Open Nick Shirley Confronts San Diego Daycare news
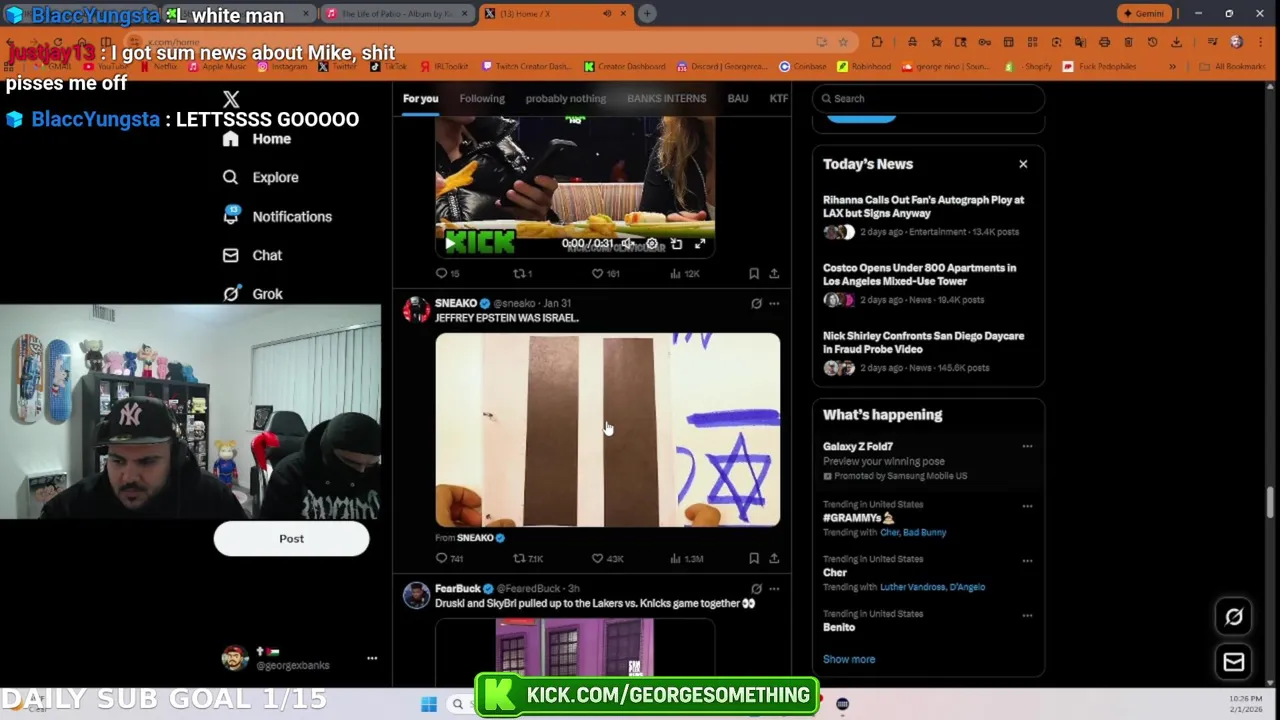Screen dimensions: 1280x720 coord(928,353)
